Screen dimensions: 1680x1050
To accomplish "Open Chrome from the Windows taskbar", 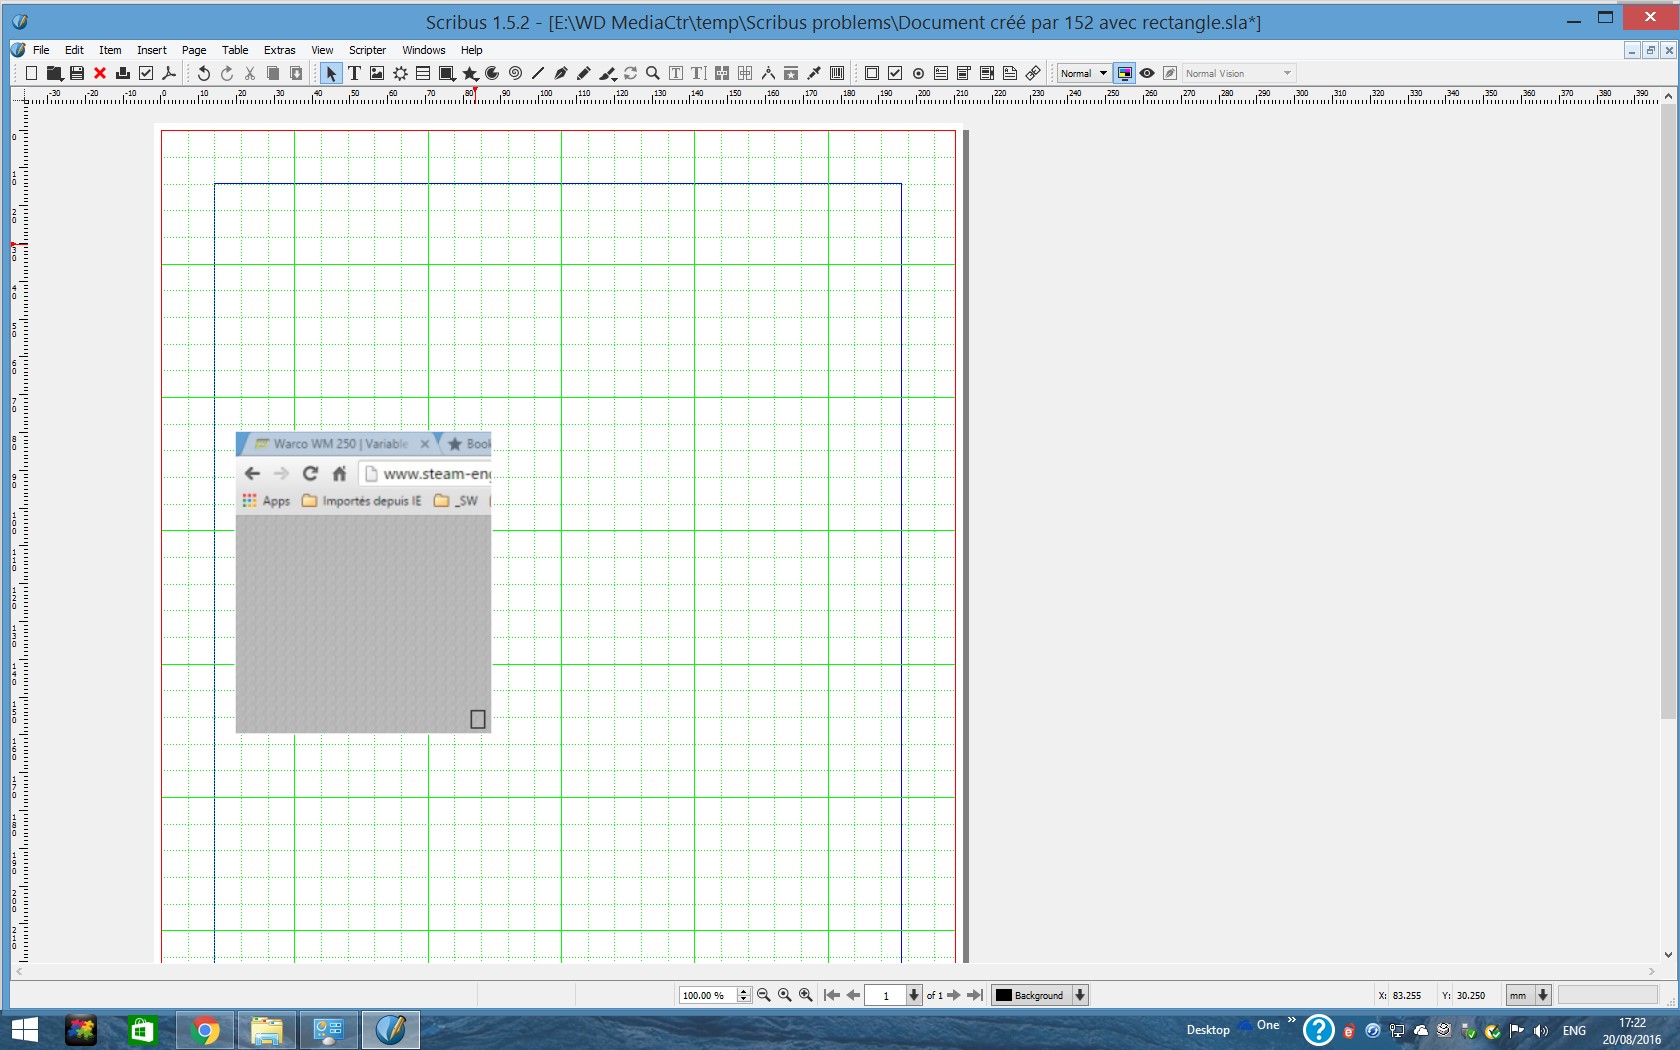I will tap(205, 1030).
